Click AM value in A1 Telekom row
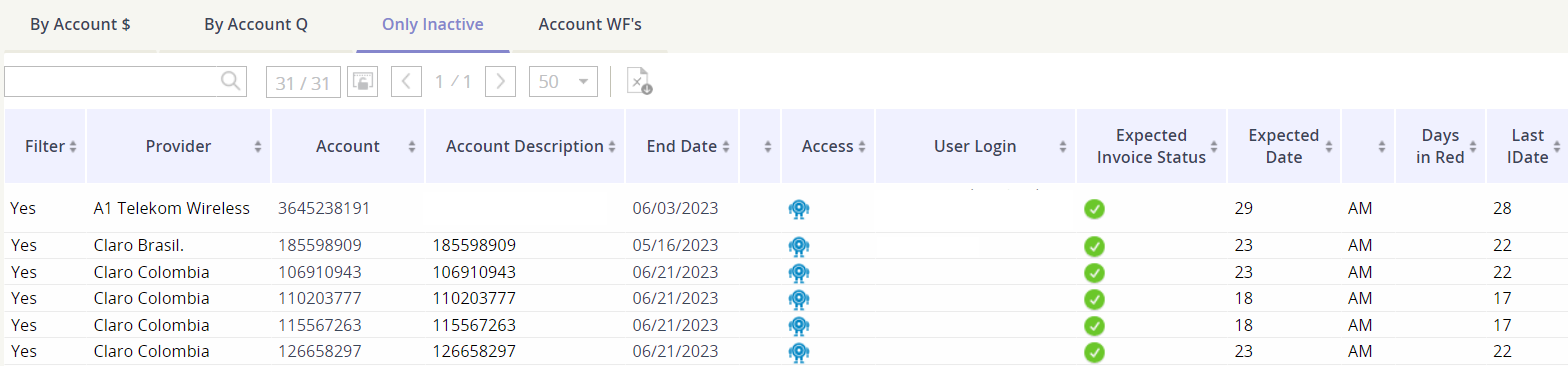1568x366 pixels. [x=1360, y=208]
